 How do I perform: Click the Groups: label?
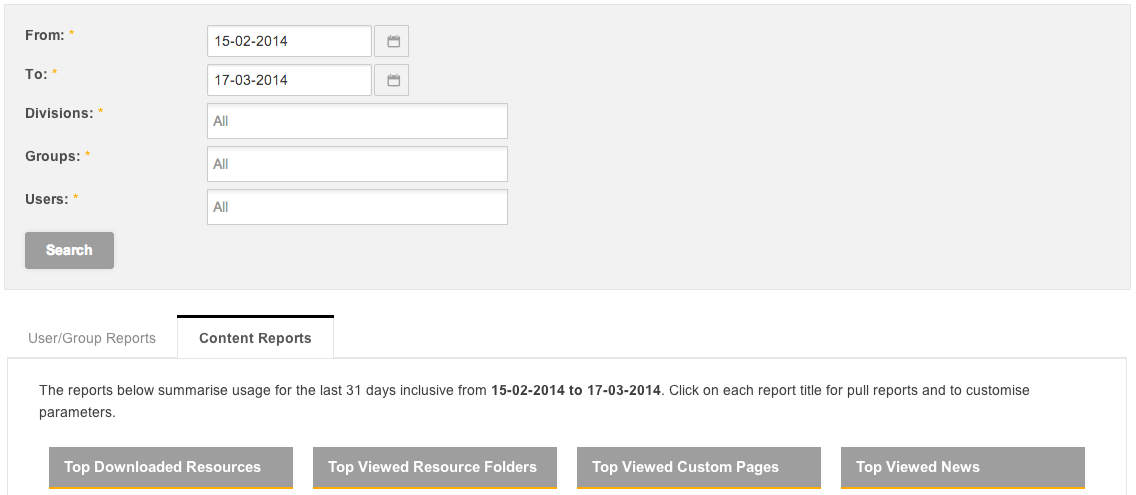point(53,156)
